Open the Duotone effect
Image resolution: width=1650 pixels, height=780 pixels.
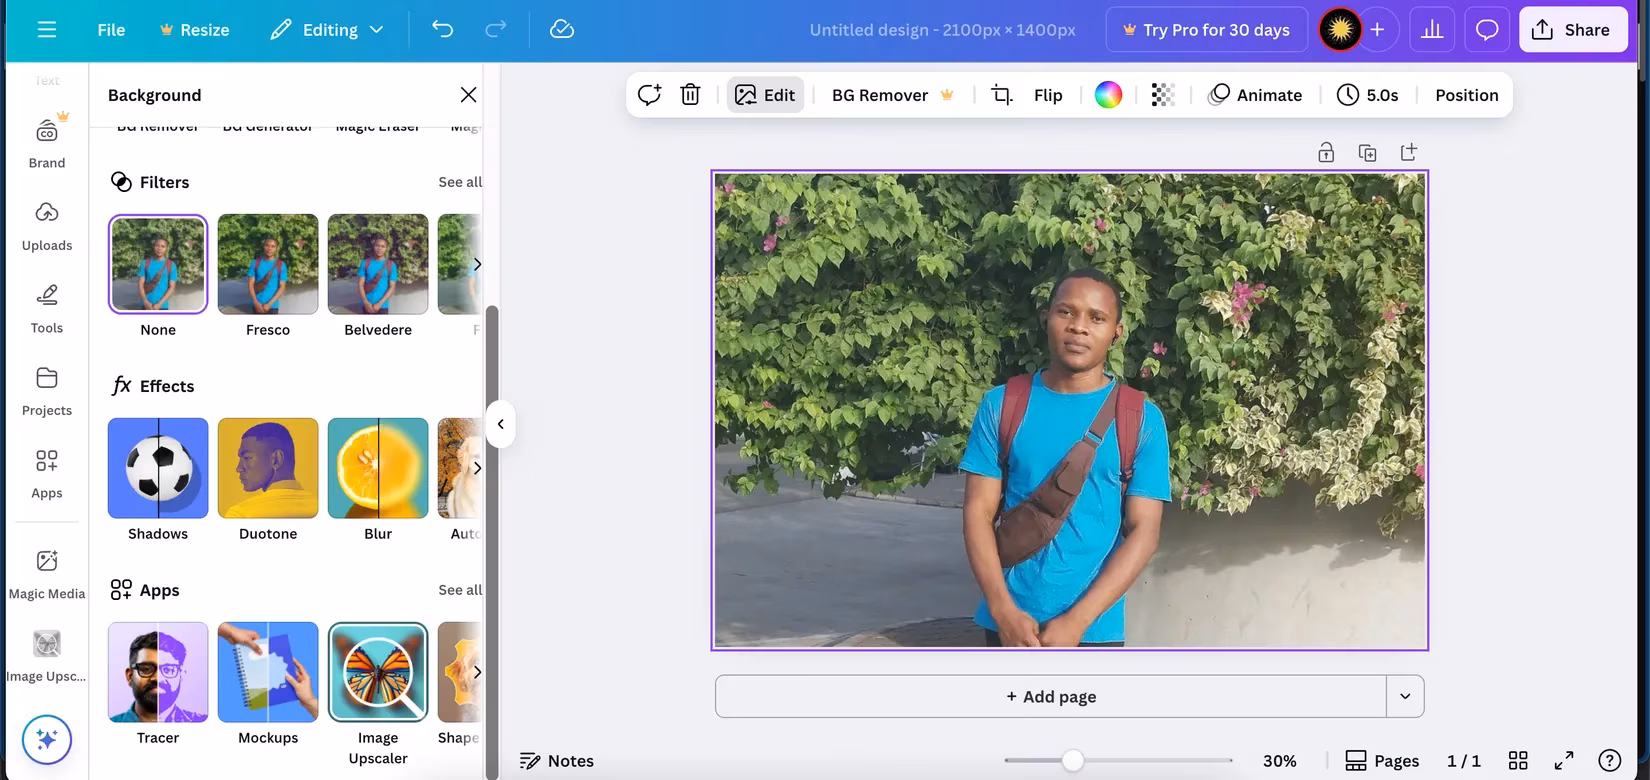click(268, 468)
